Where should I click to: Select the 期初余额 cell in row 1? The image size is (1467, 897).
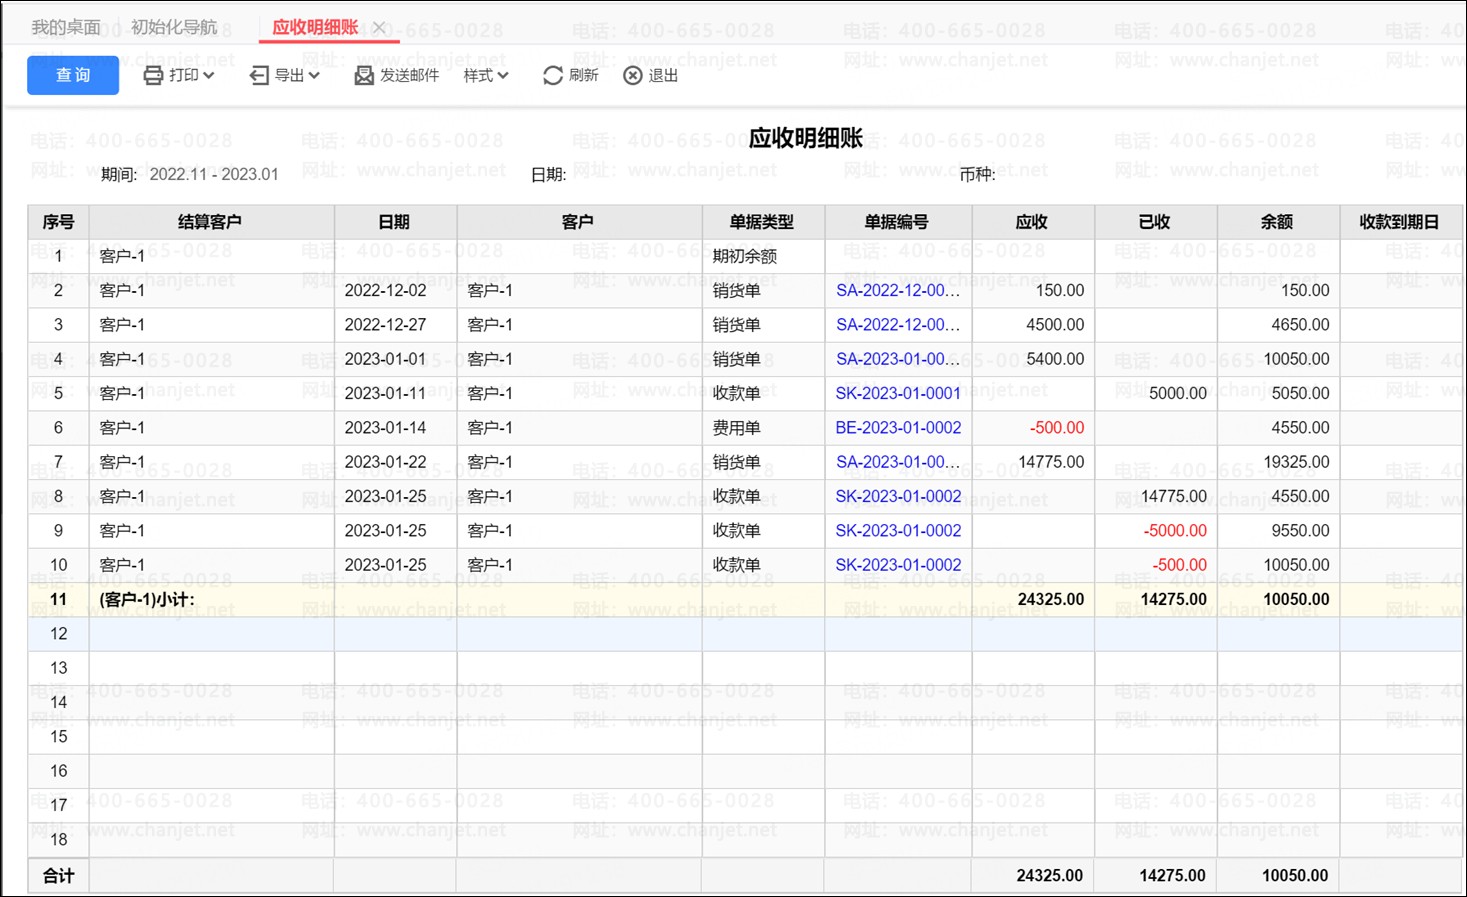pyautogui.click(x=762, y=256)
